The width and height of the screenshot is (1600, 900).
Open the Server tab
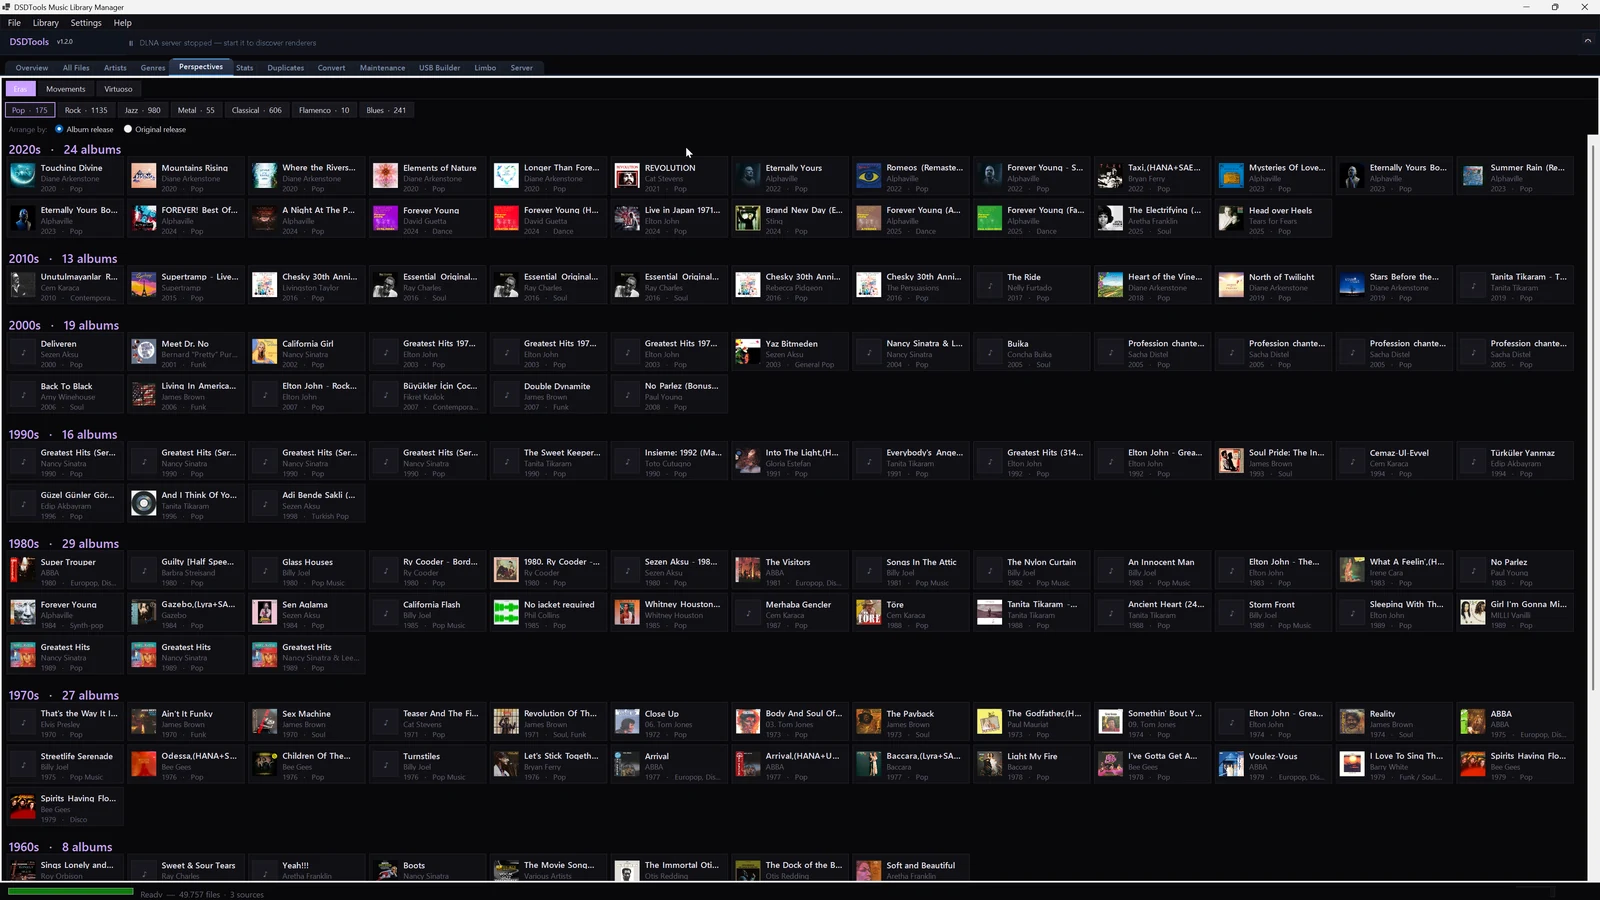pyautogui.click(x=522, y=68)
